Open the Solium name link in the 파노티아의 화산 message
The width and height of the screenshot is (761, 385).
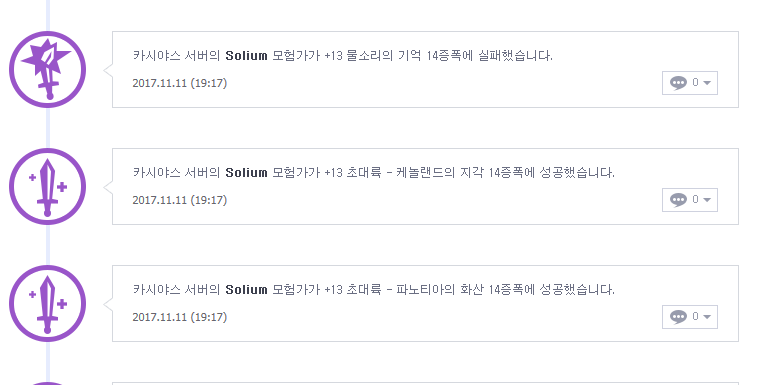point(246,290)
